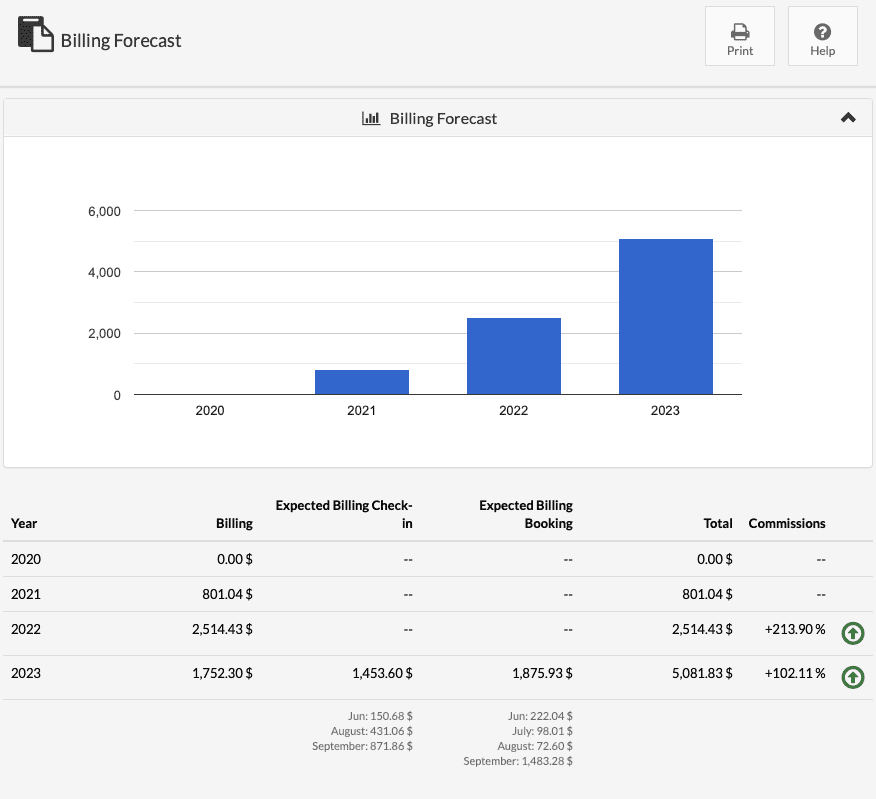
Task: Click the 2023 bar in the chart
Action: 665,317
